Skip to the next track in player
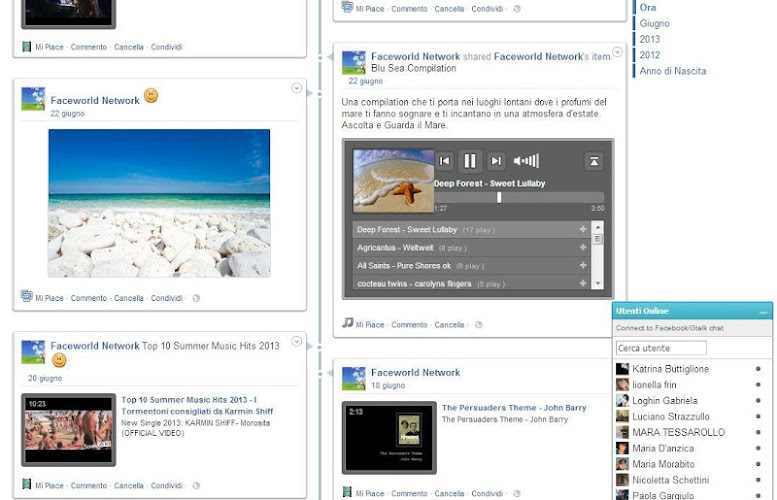The image size is (777, 500). pyautogui.click(x=496, y=161)
